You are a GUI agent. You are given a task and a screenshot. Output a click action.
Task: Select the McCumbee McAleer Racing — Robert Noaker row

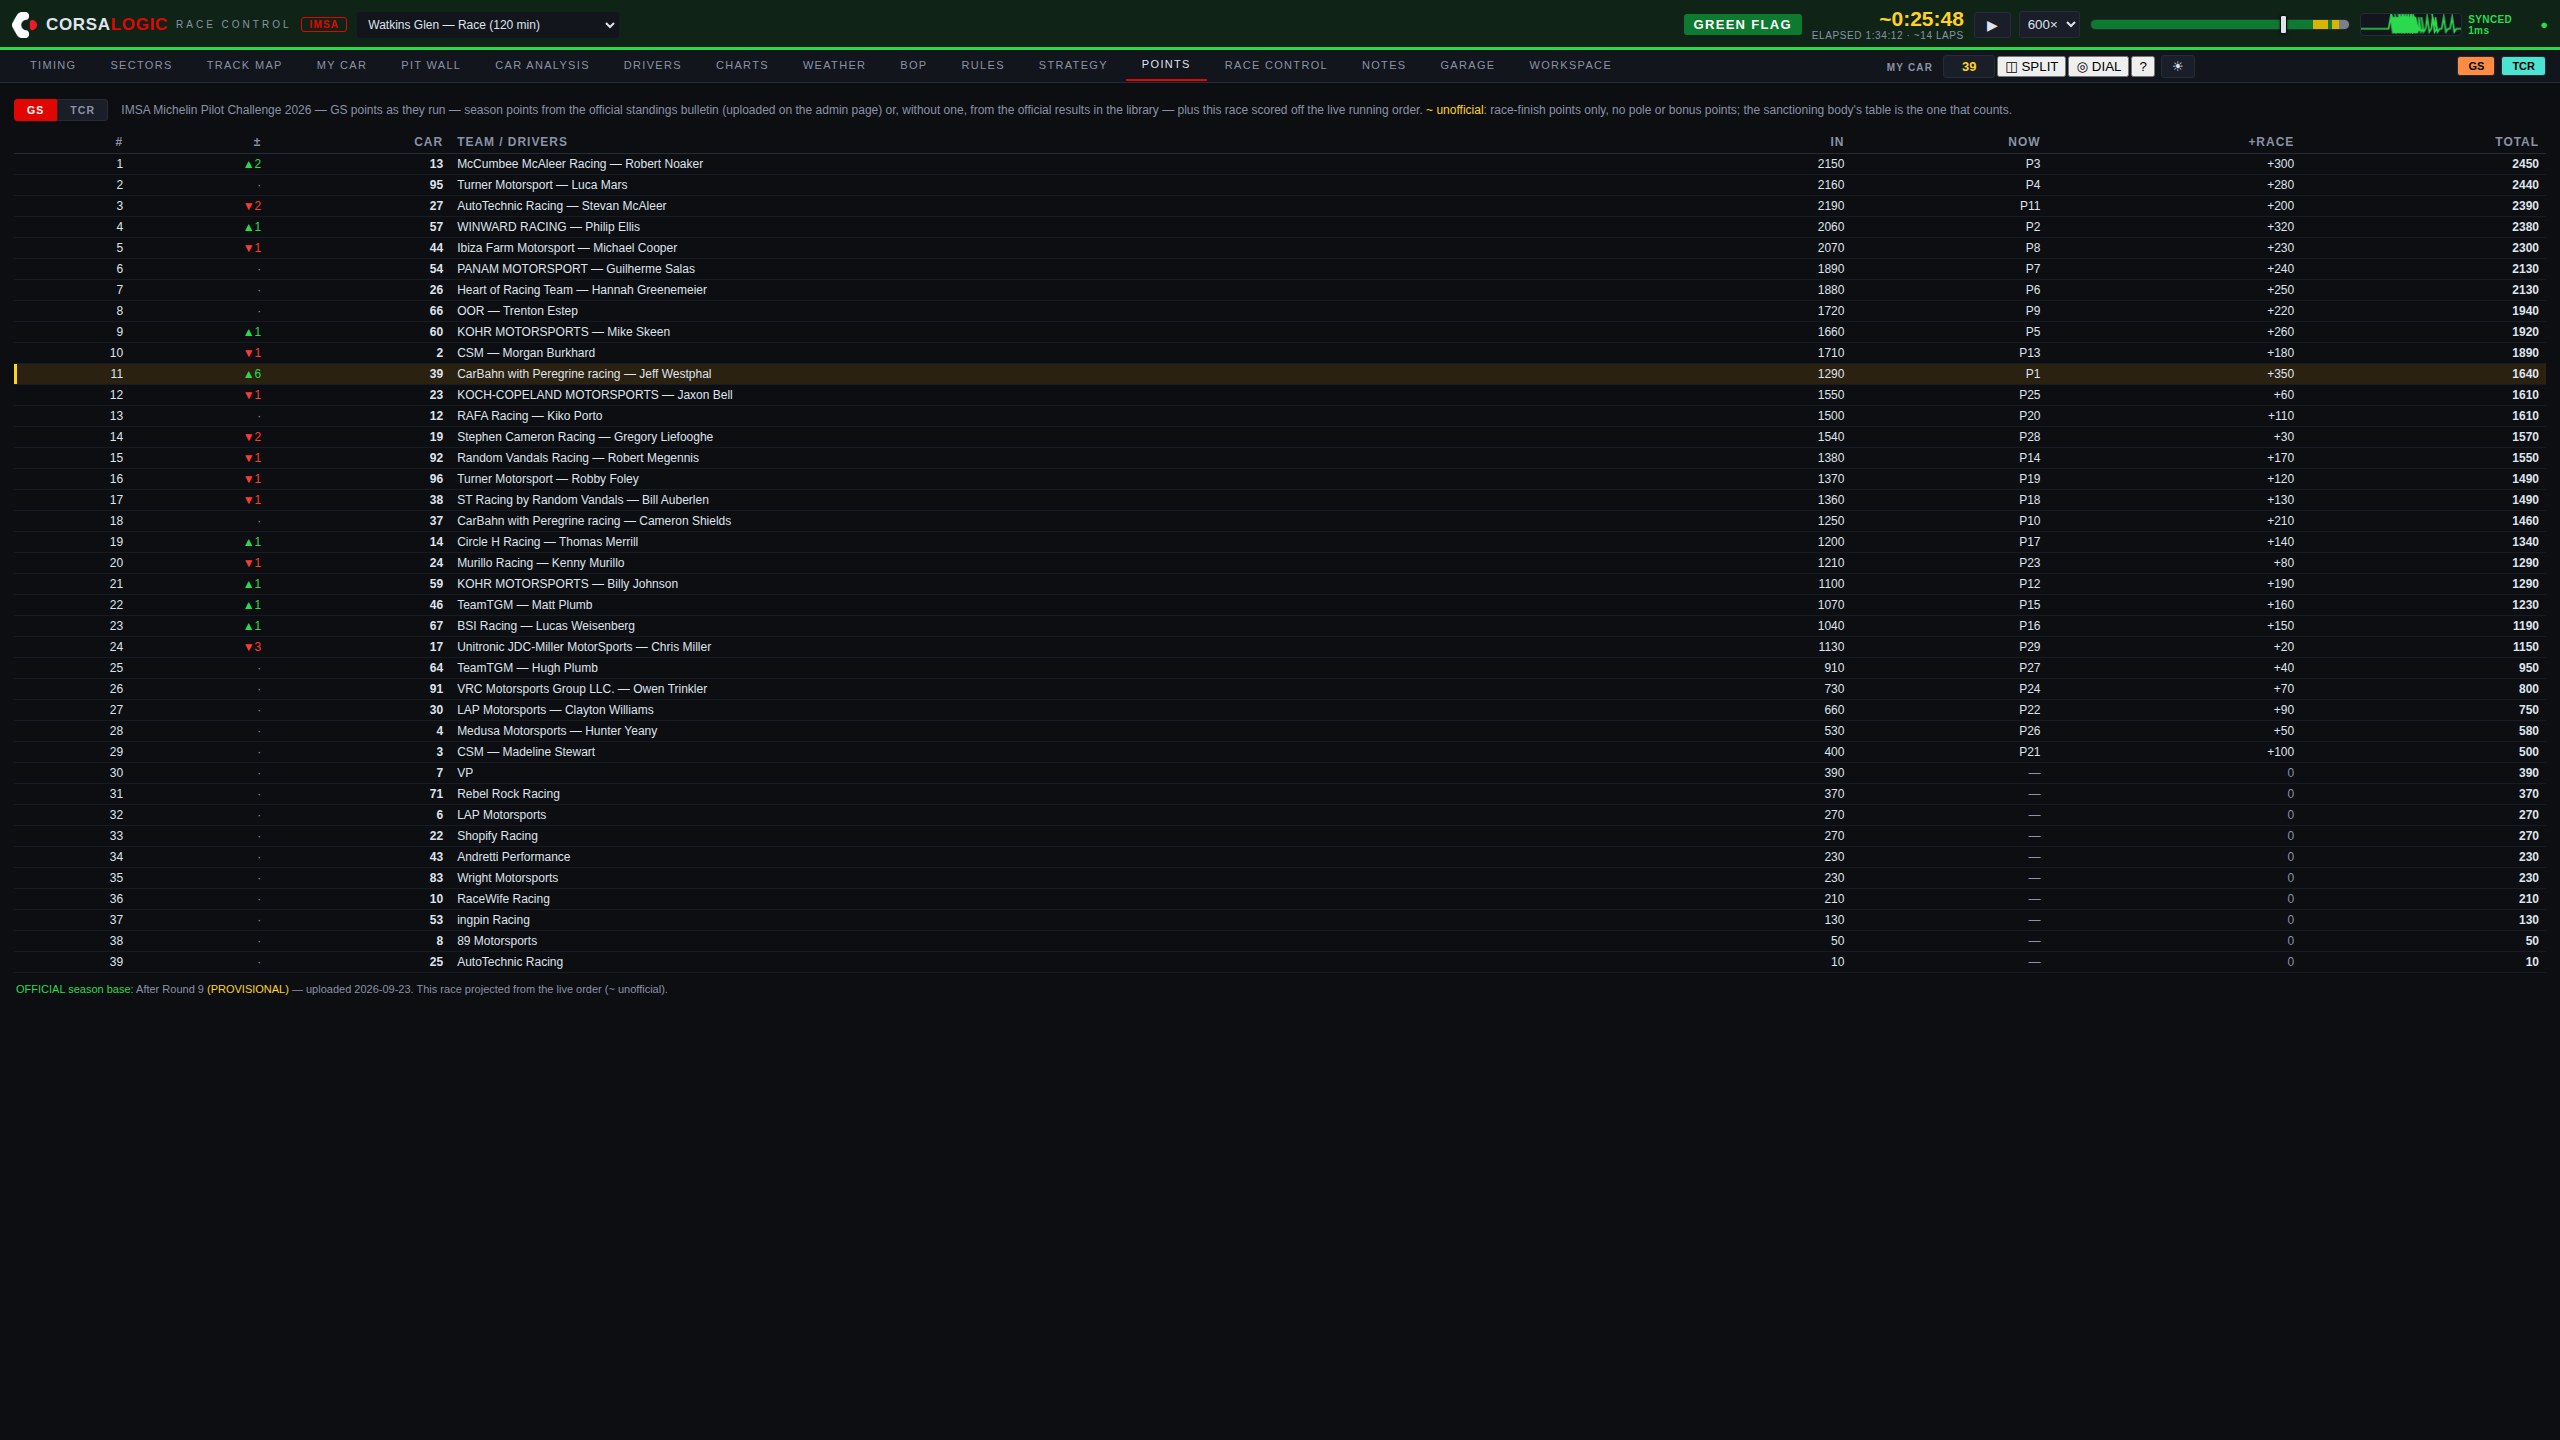coord(1280,164)
